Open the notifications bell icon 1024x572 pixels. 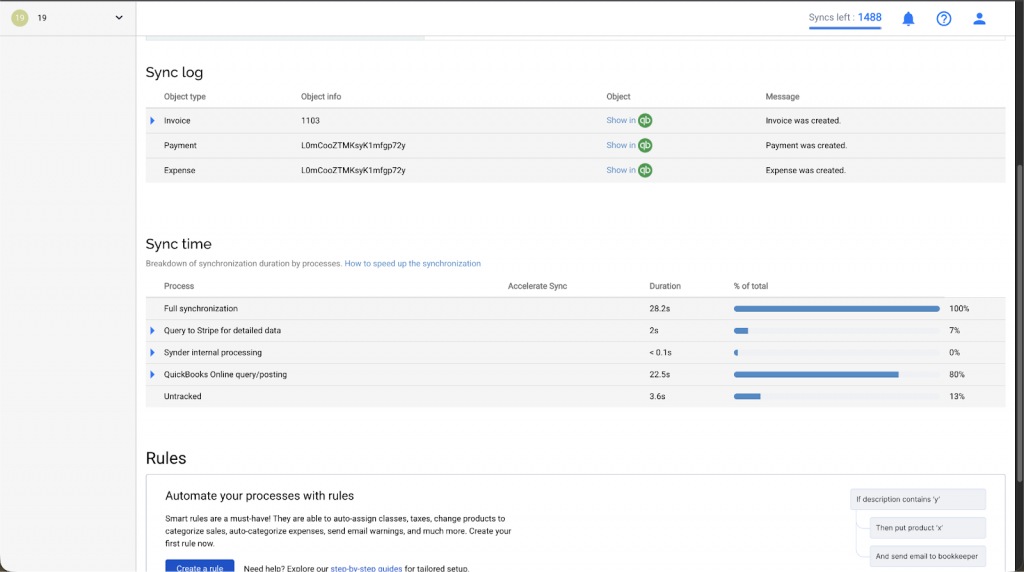908,18
